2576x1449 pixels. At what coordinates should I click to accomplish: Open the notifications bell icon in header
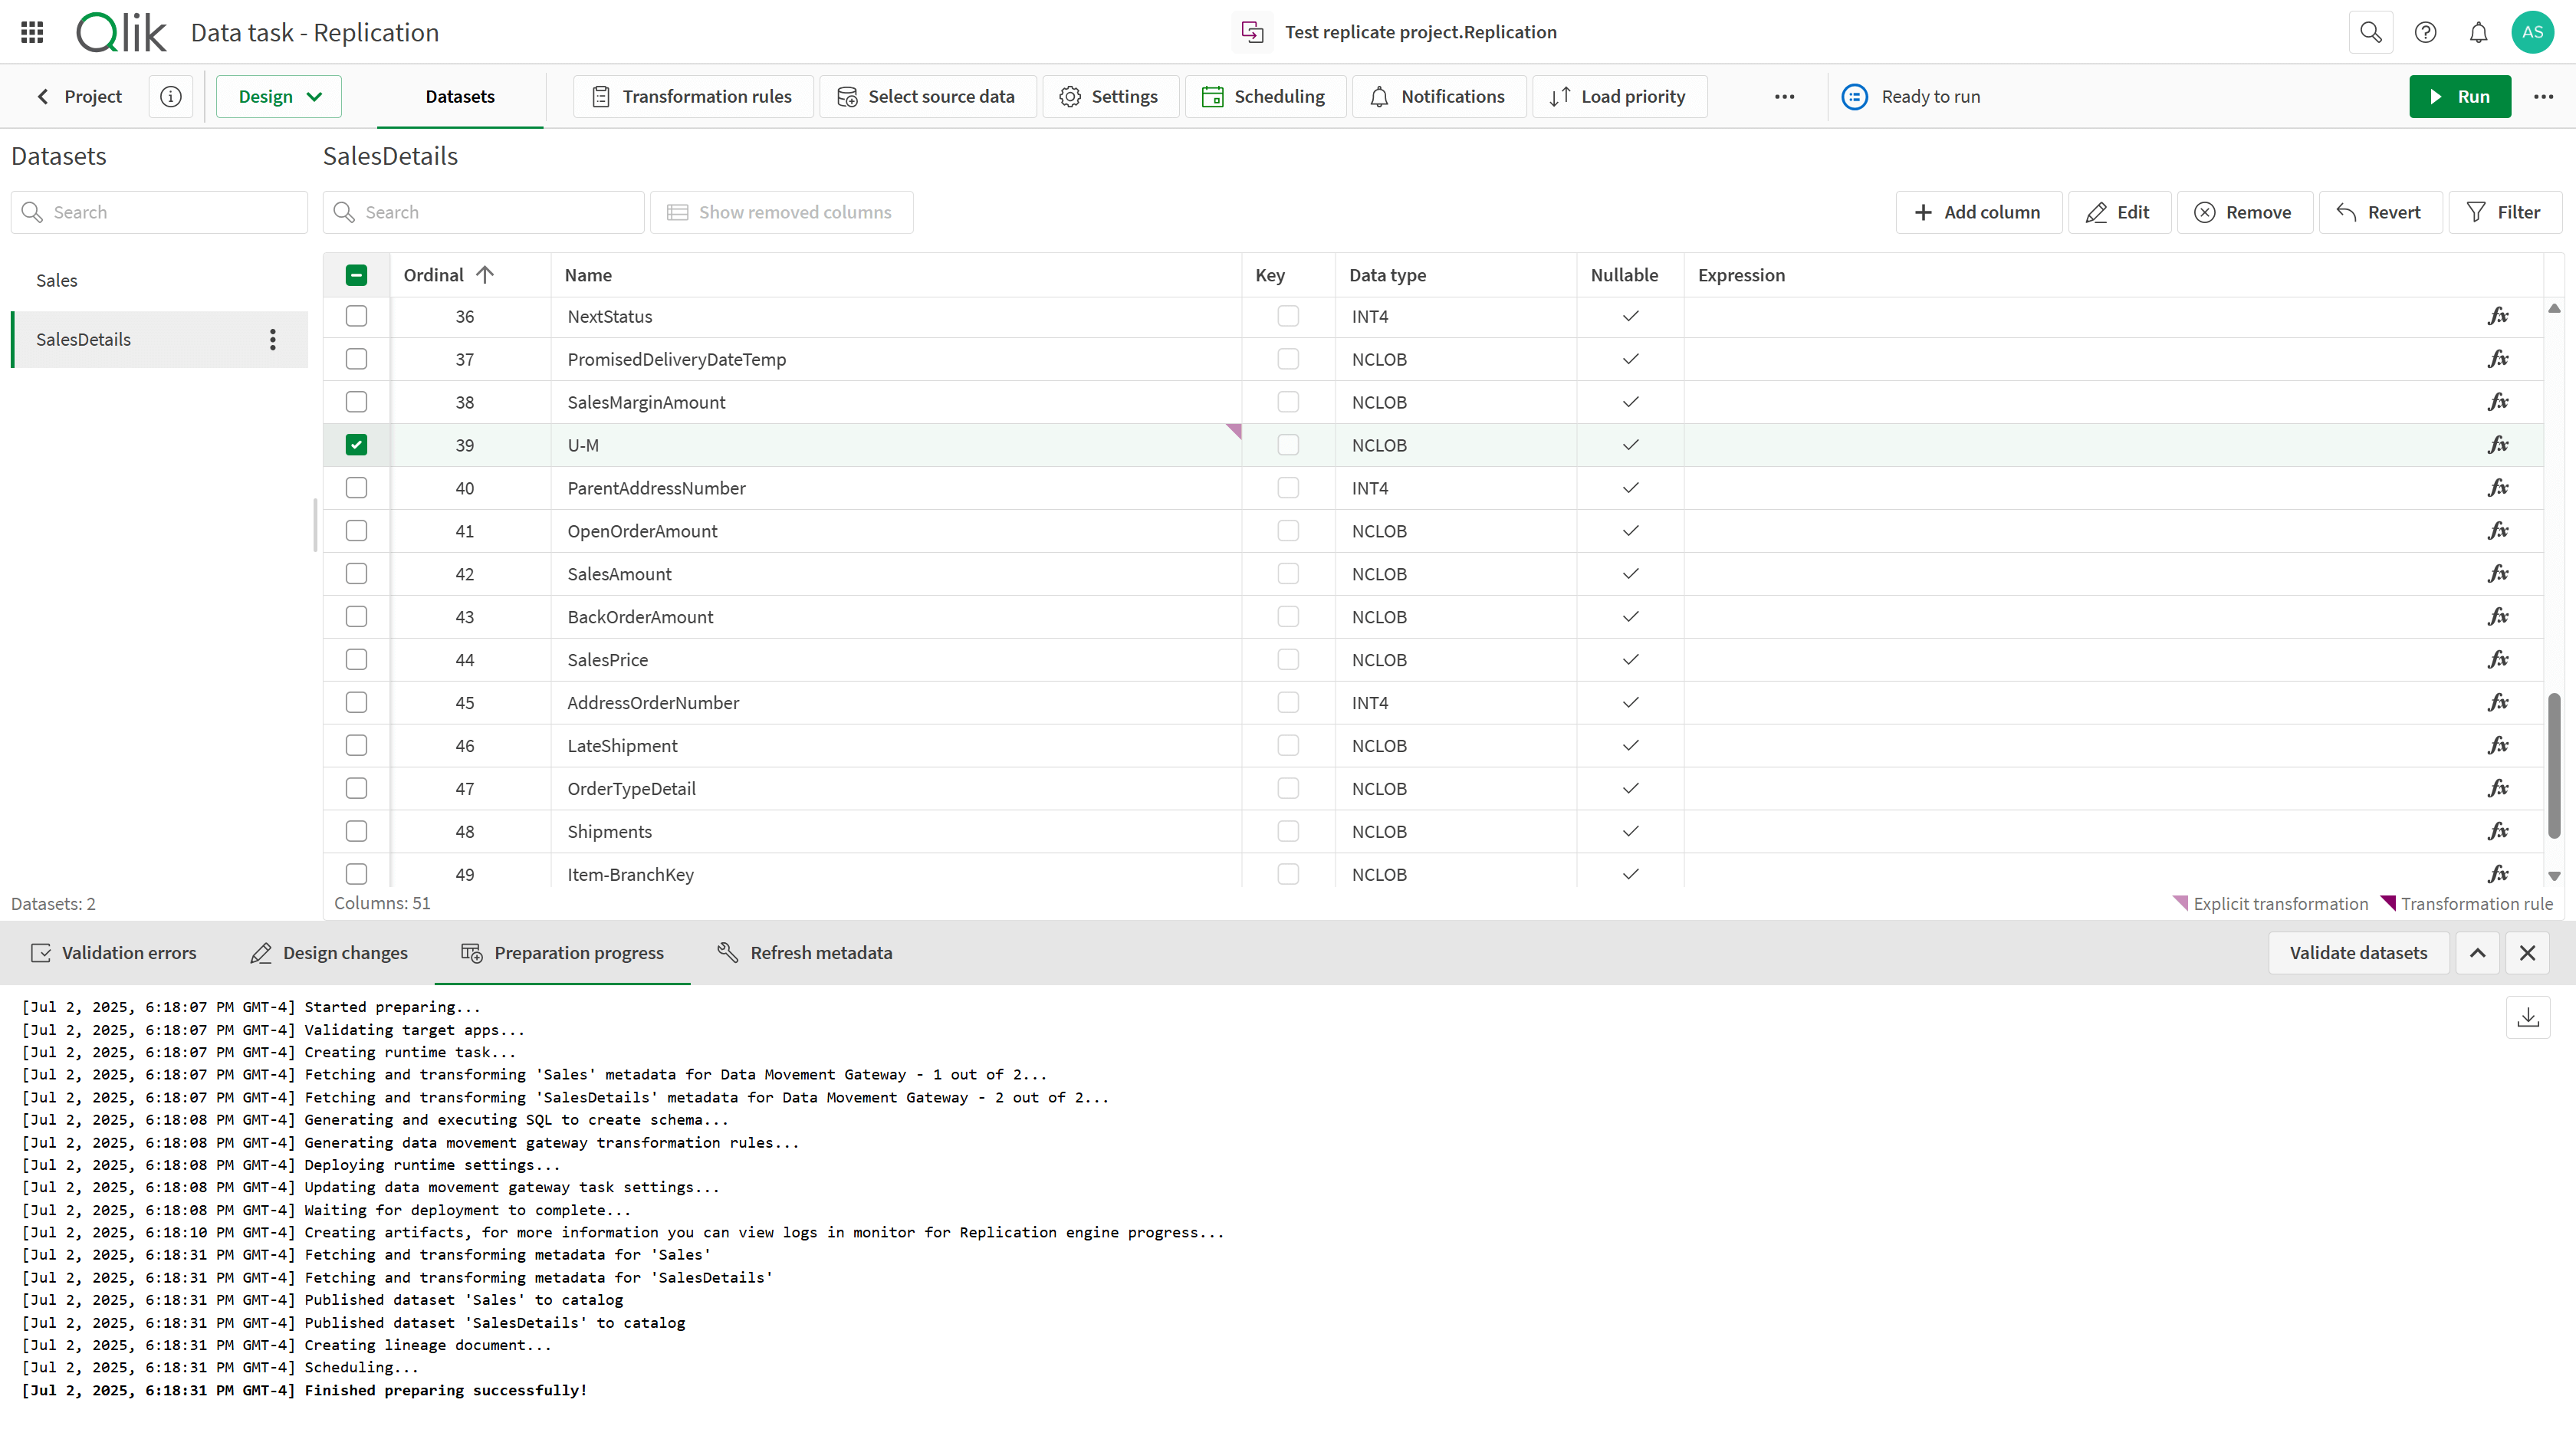pyautogui.click(x=2478, y=32)
